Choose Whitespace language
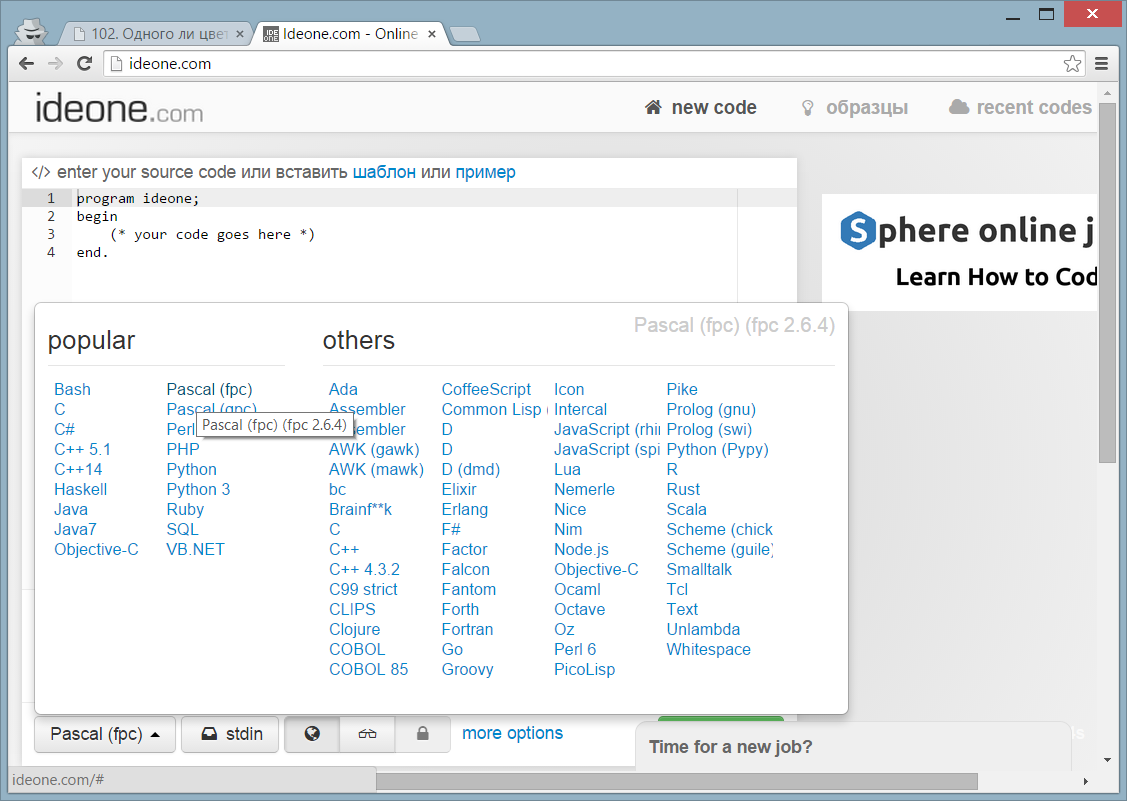1127x801 pixels. point(708,649)
